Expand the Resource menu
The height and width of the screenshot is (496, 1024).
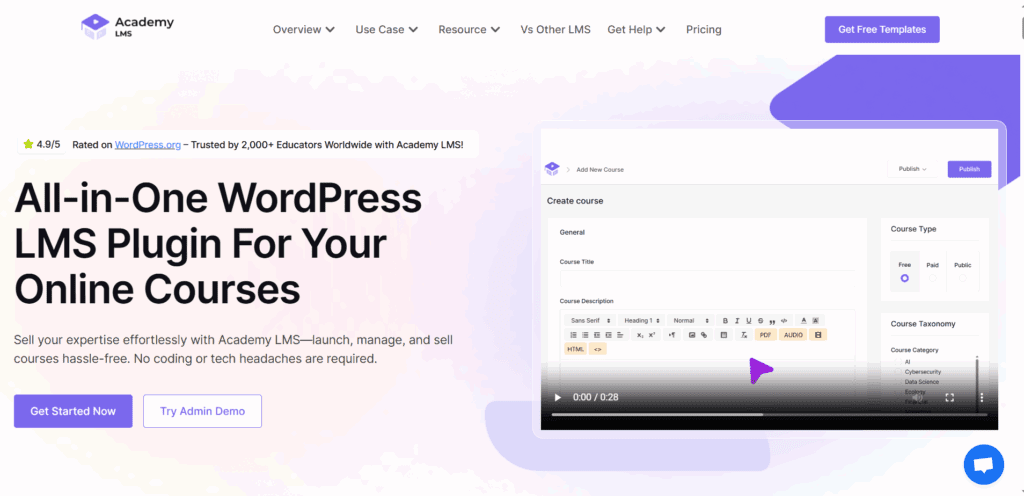(469, 29)
